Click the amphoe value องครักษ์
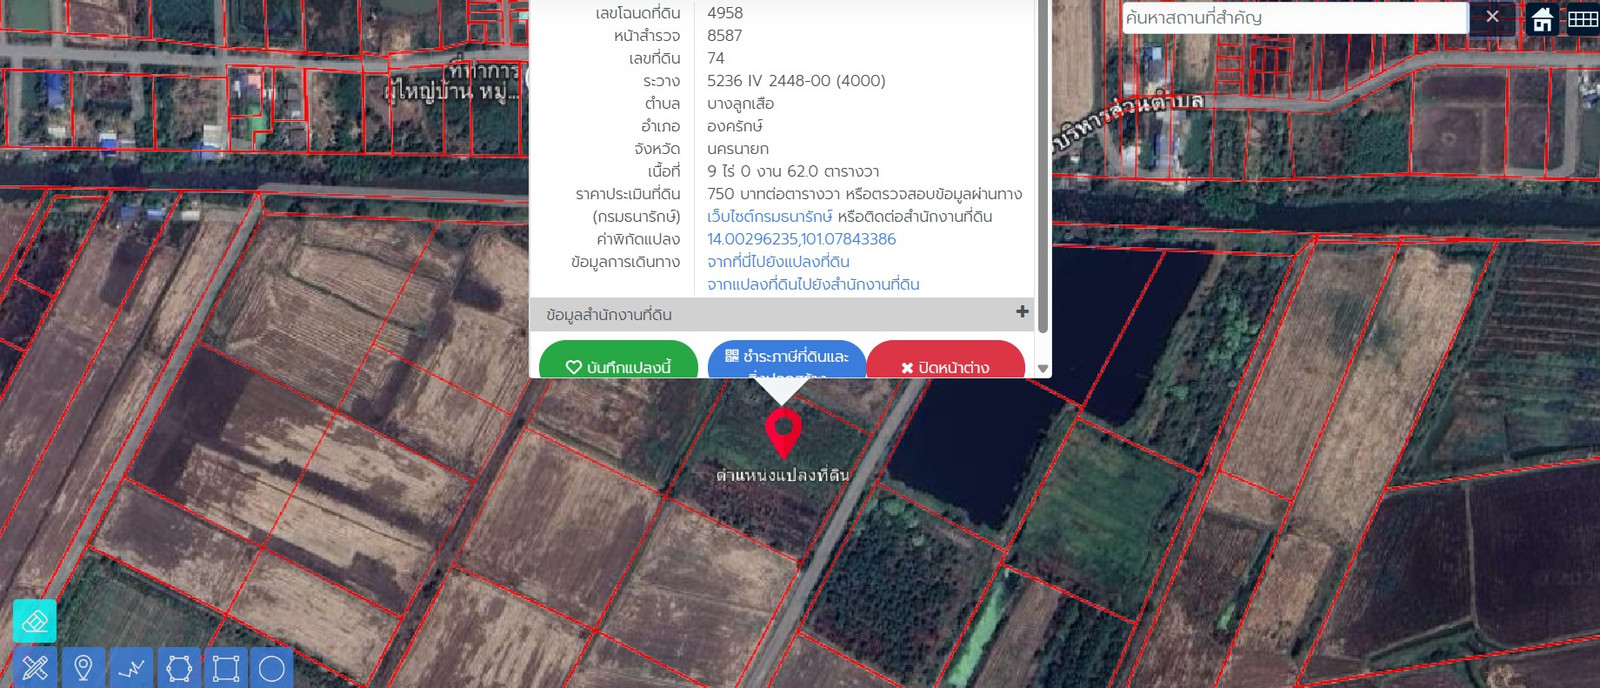This screenshot has width=1600, height=688. click(x=735, y=127)
